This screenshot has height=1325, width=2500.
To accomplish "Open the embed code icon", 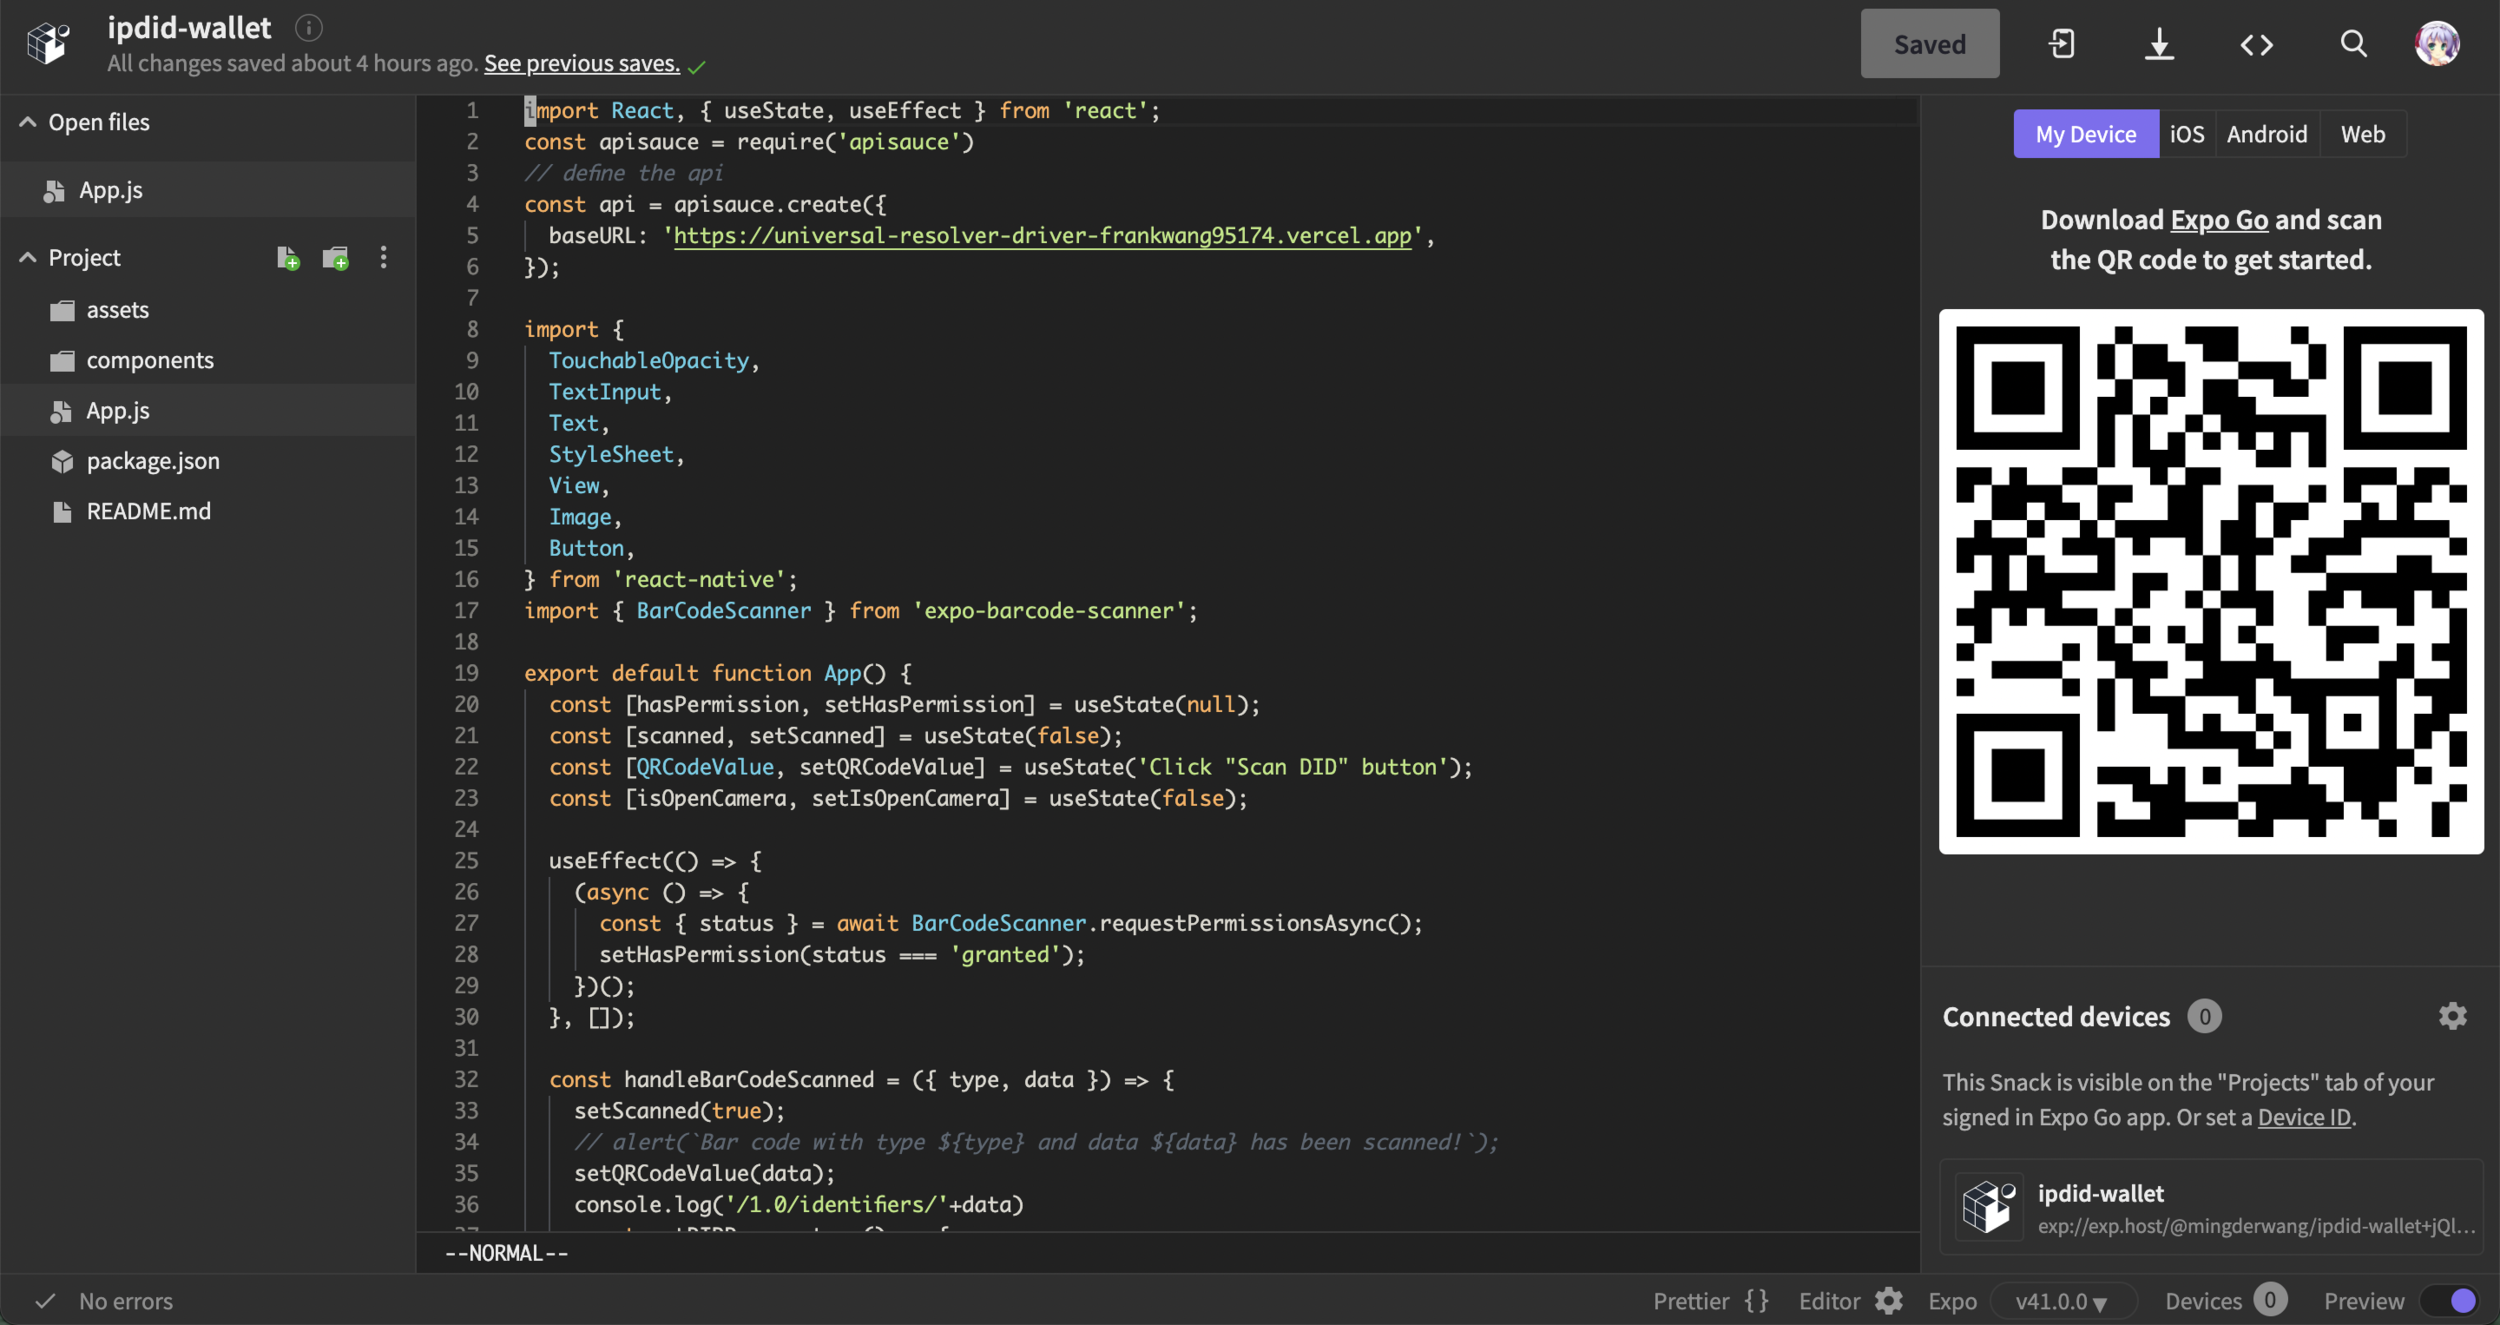I will click(2256, 44).
